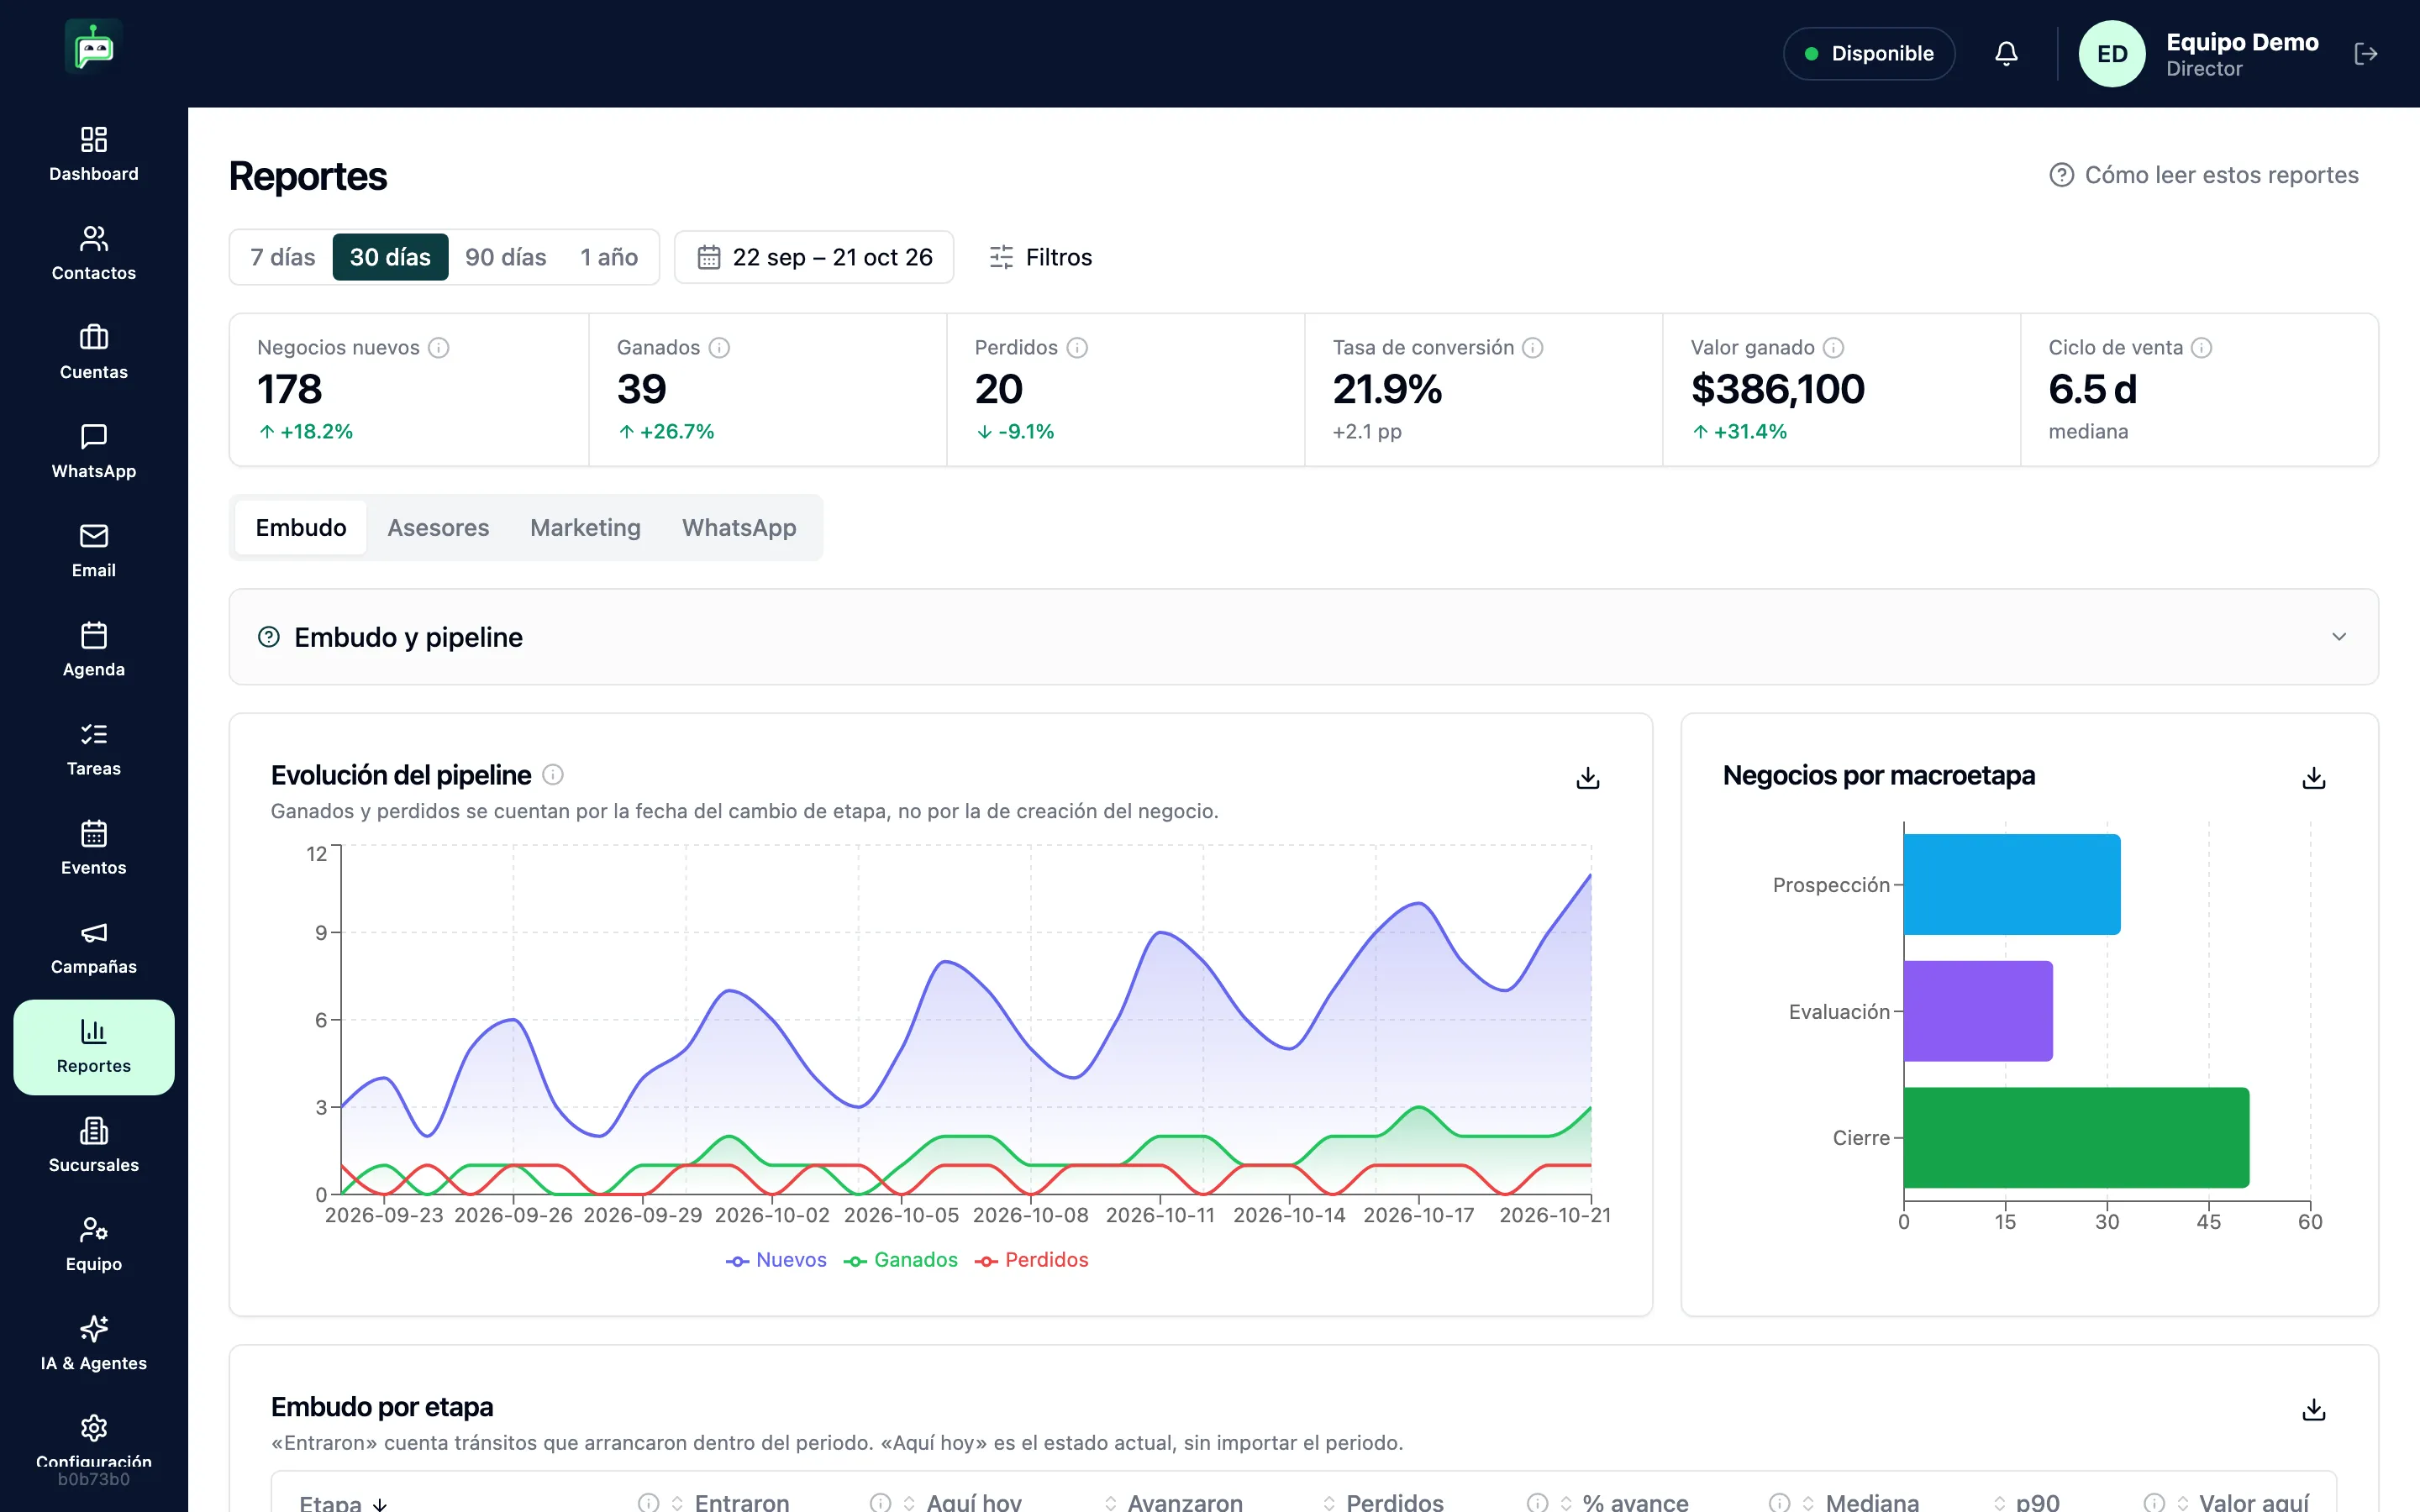Click info icon beside Evolución del pipeline title
This screenshot has height=1512, width=2420.
(553, 775)
